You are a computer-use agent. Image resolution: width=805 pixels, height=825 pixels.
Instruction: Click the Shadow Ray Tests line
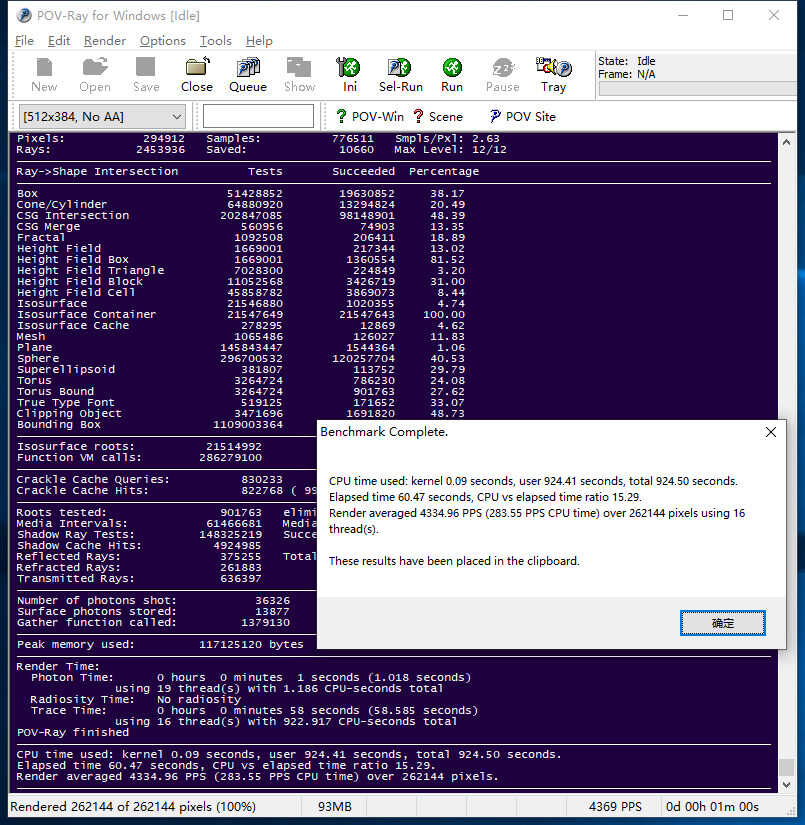tap(139, 534)
